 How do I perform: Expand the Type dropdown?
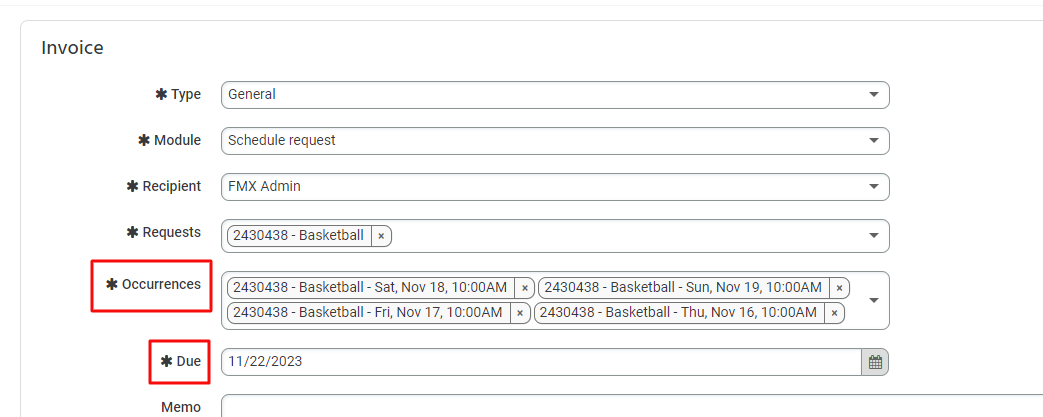[x=874, y=95]
